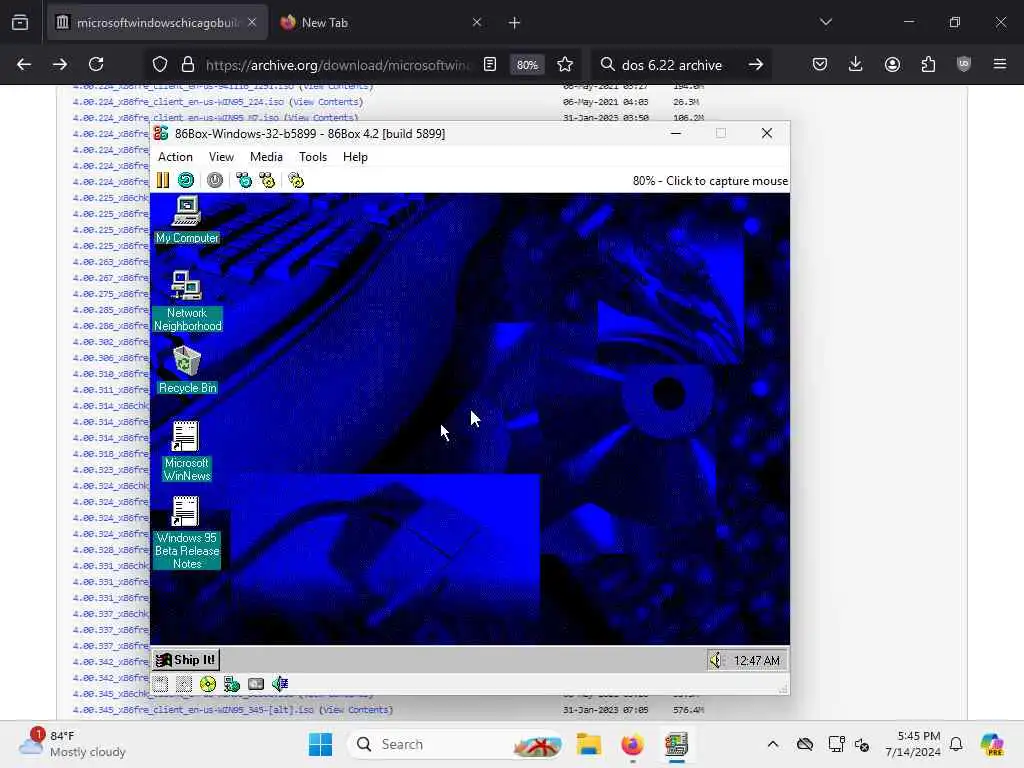Select the Recycle Bin desktop icon

click(x=187, y=370)
